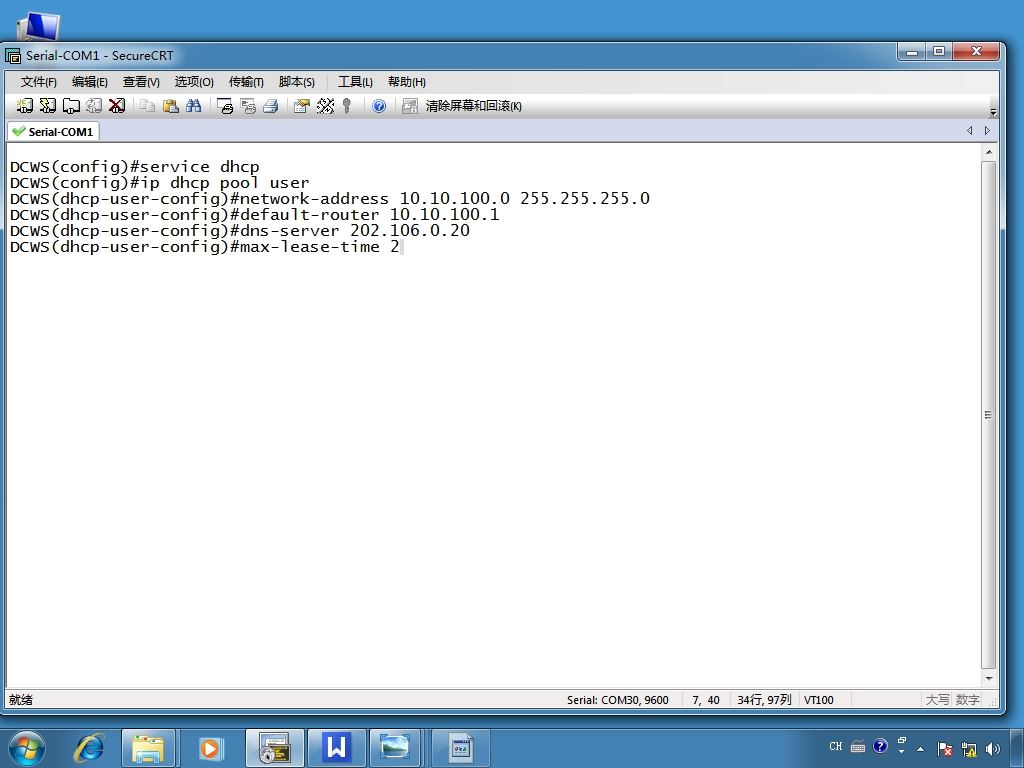
Task: Select the Serial-COM1 session tab
Action: point(54,131)
